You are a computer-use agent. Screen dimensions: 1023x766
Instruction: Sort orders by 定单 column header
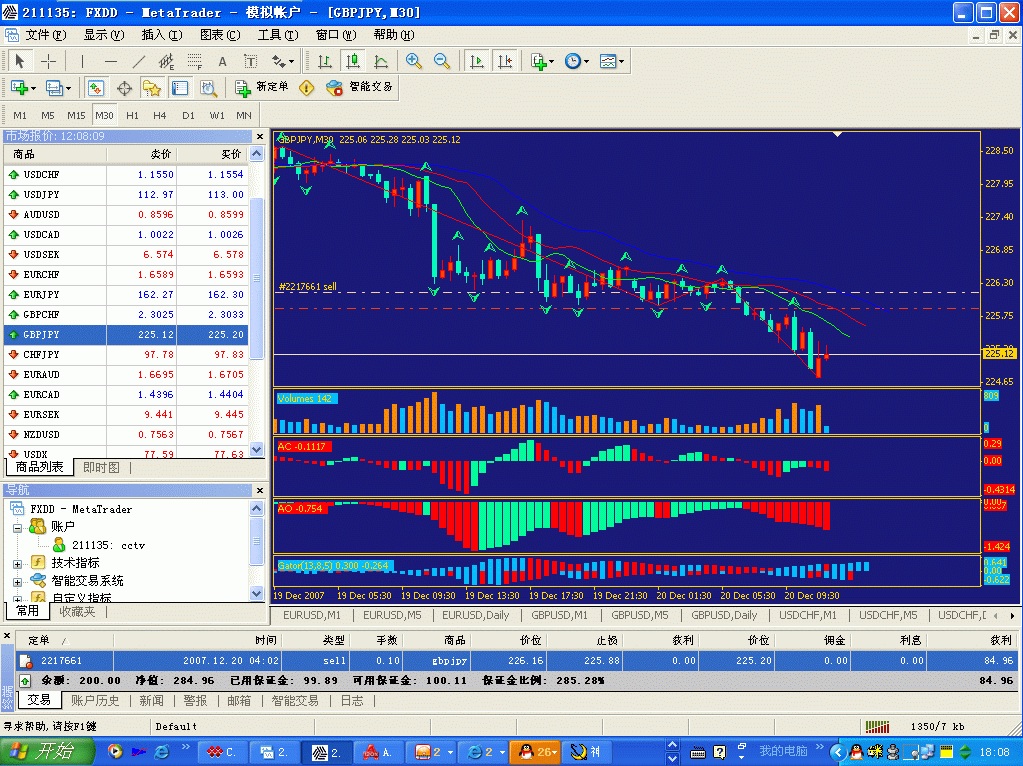click(63, 641)
